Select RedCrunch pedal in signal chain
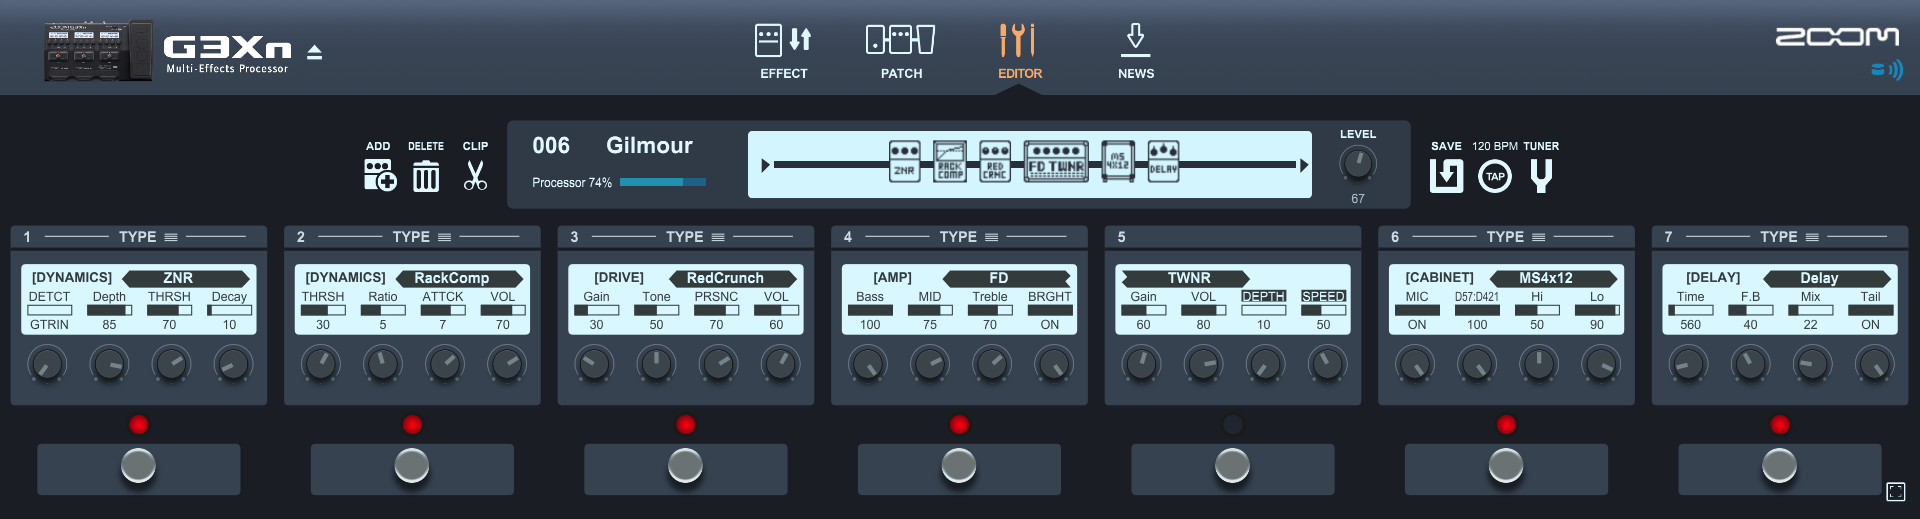The width and height of the screenshot is (1920, 519). click(x=994, y=161)
